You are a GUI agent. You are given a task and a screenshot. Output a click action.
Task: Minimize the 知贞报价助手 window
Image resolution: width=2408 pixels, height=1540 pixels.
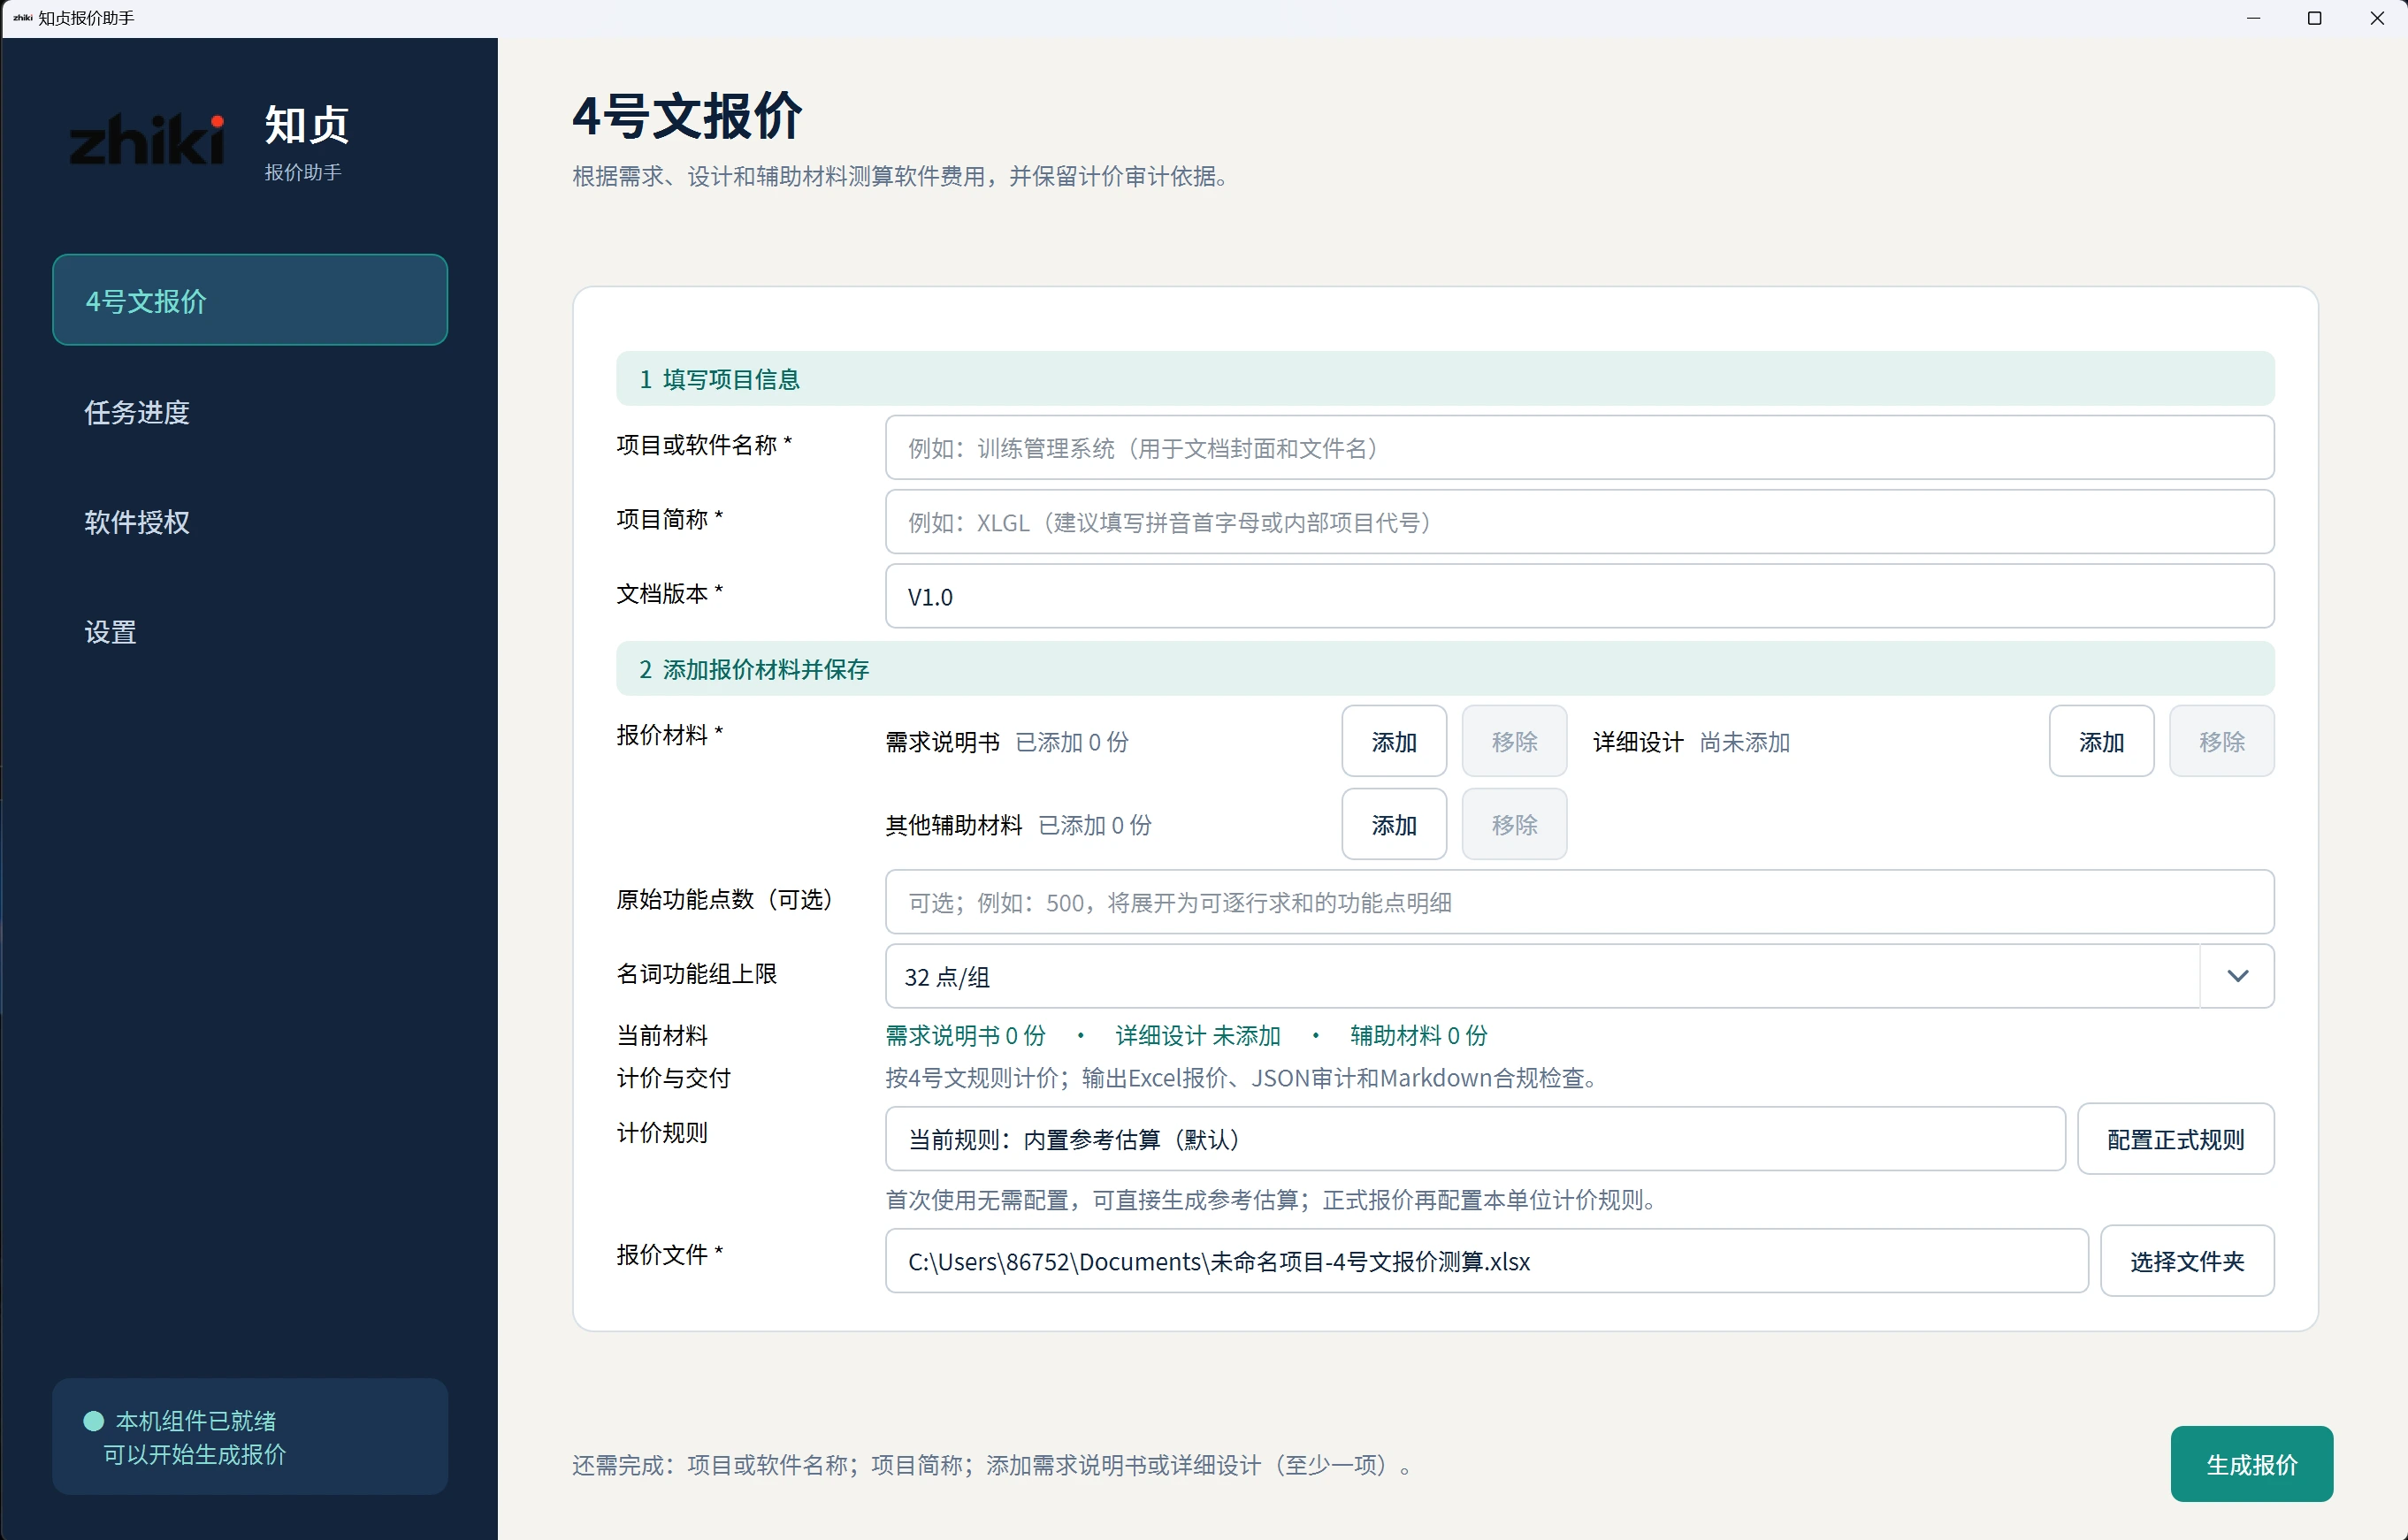tap(2253, 18)
